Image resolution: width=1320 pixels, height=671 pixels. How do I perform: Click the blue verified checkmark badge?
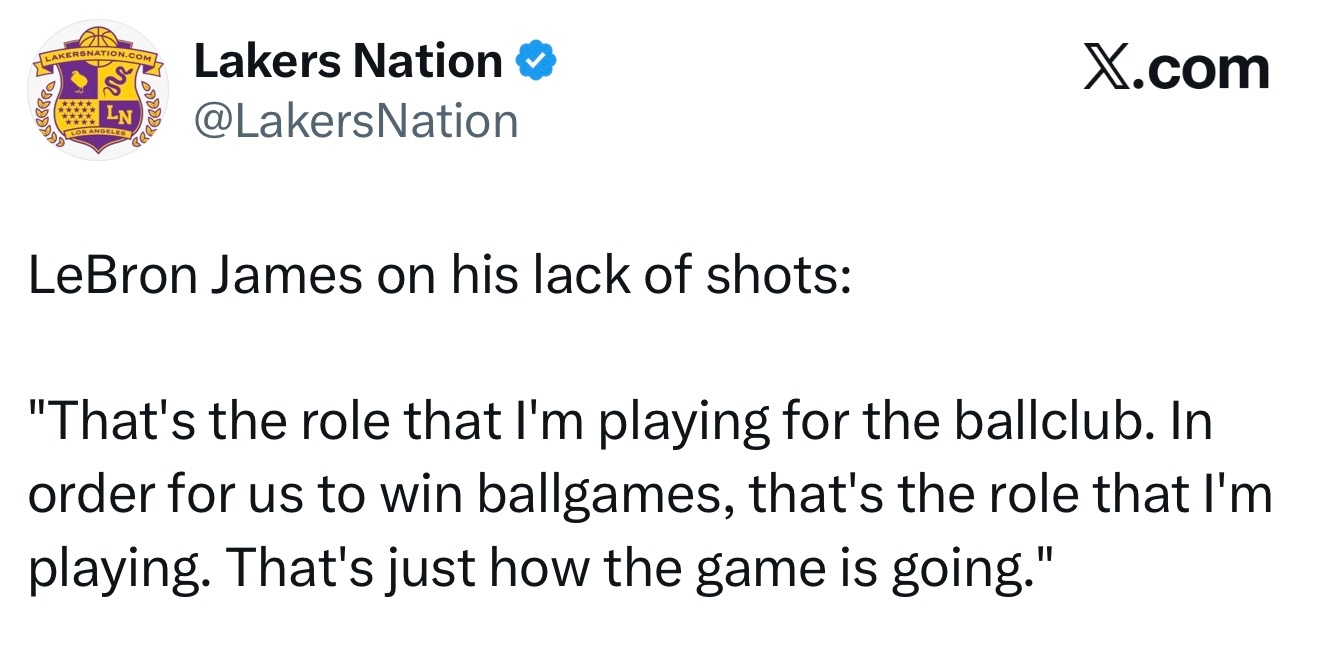point(536,63)
